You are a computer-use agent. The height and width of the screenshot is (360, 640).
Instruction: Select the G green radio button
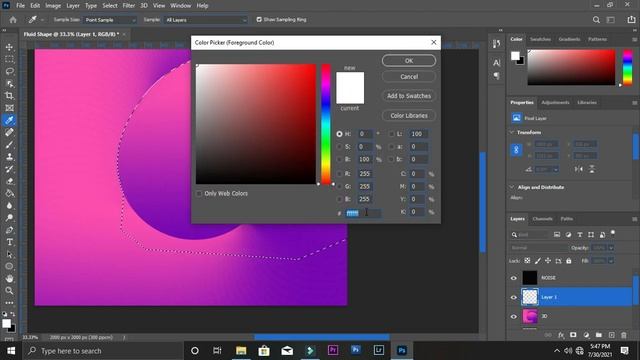click(x=339, y=187)
